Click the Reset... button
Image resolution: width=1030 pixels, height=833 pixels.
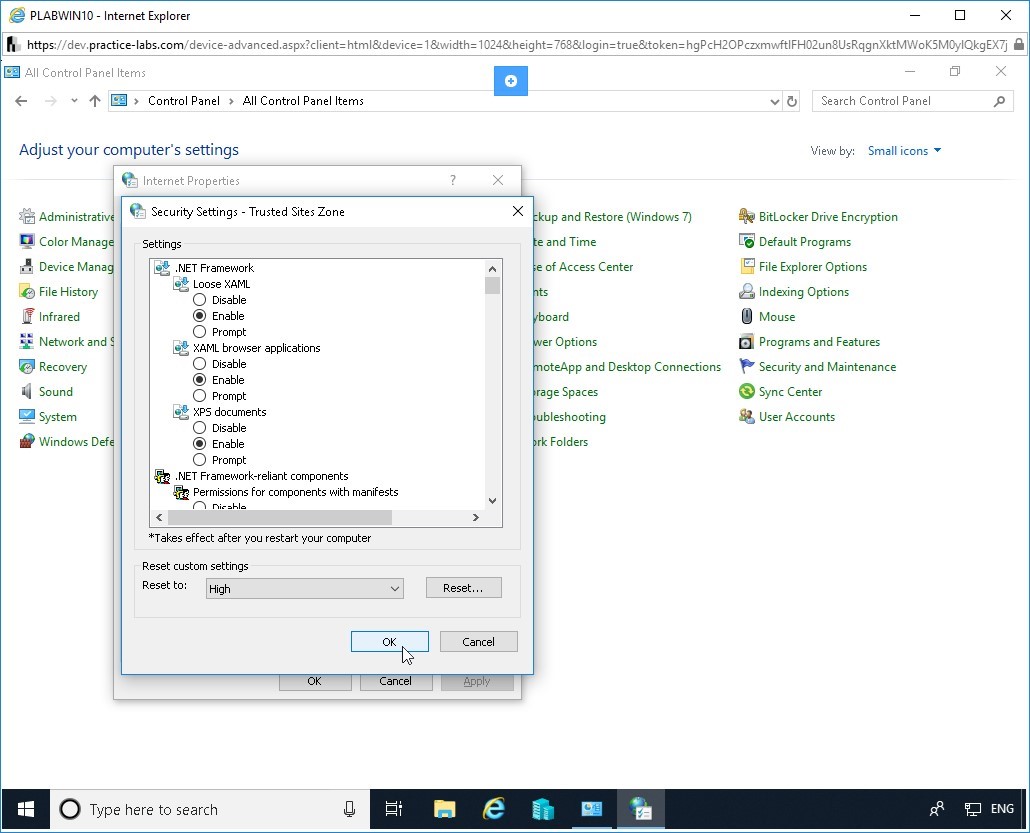pos(463,588)
